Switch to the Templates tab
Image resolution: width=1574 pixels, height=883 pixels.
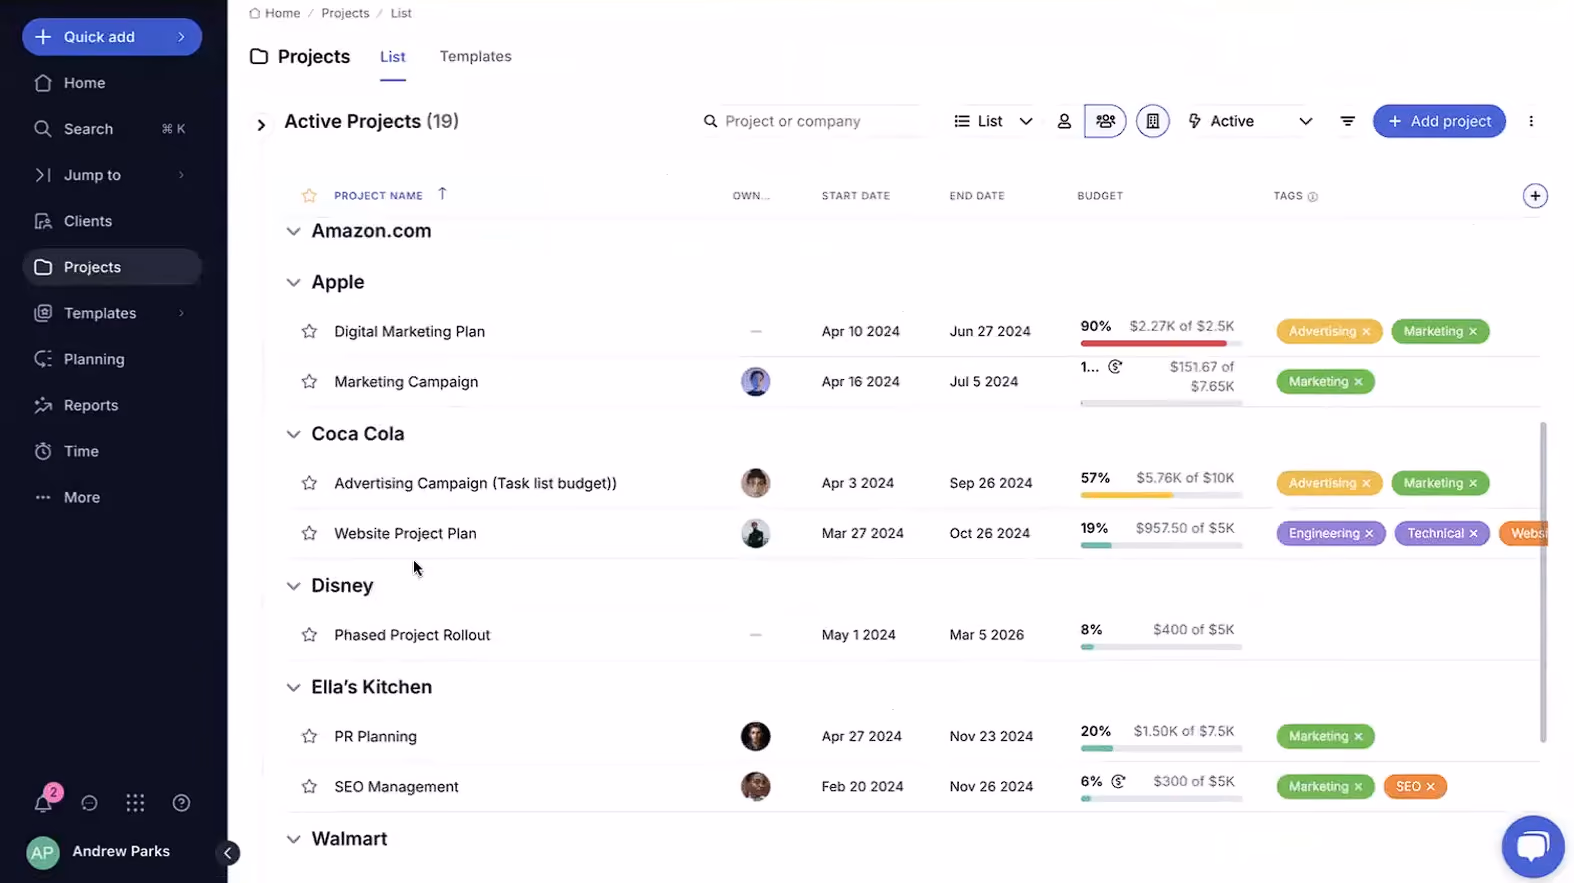475,57
